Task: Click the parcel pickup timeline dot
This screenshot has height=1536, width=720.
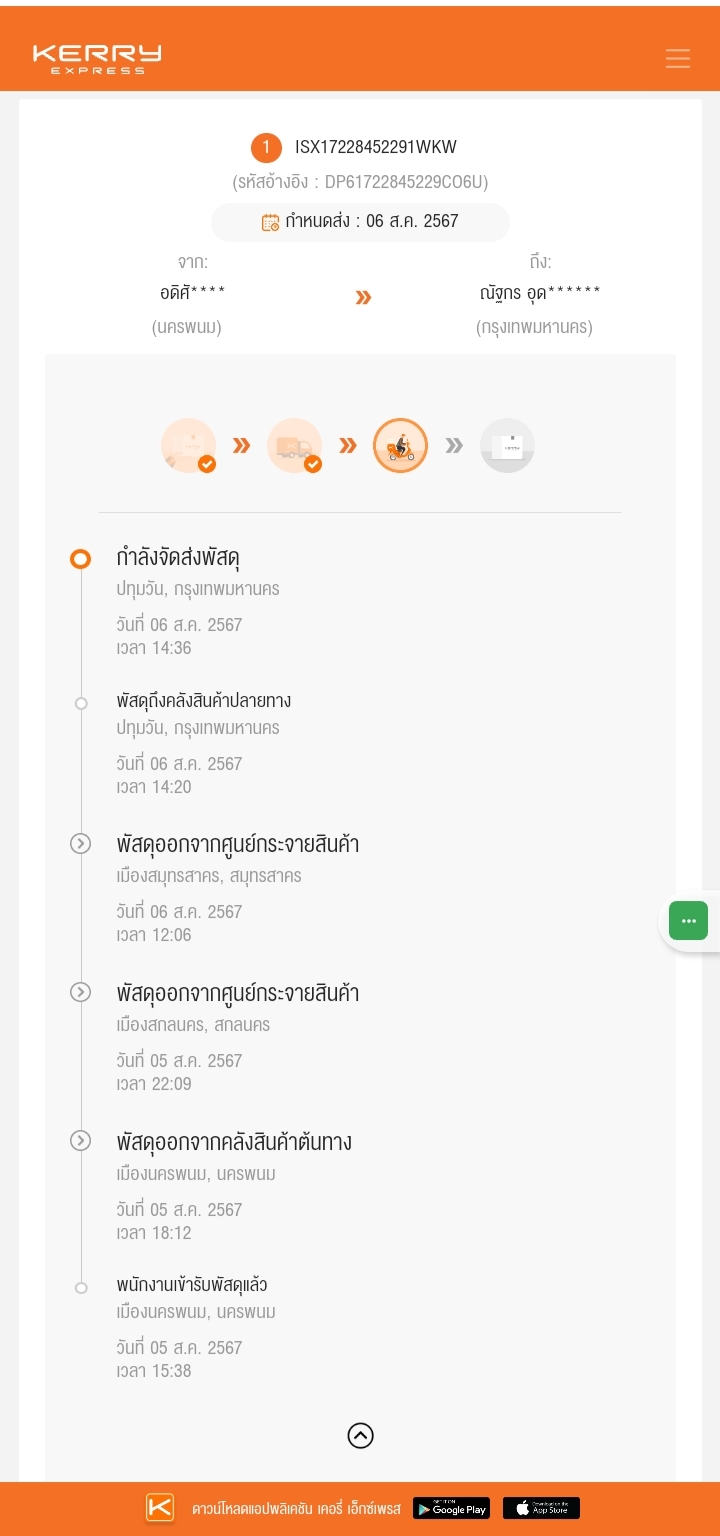Action: pyautogui.click(x=81, y=1287)
